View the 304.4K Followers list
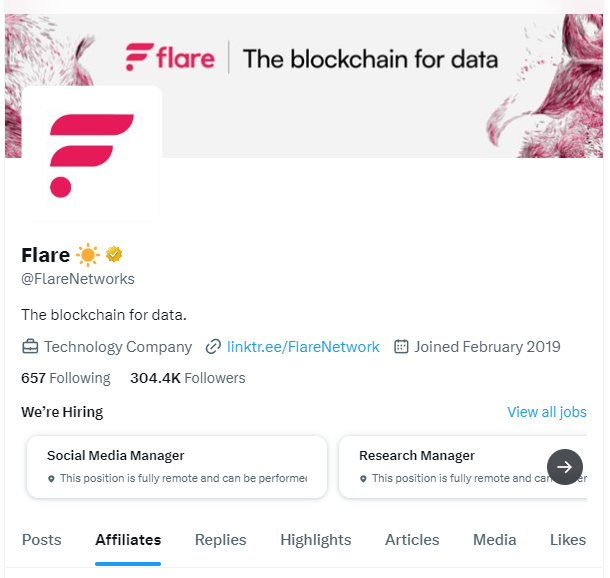 click(x=188, y=378)
